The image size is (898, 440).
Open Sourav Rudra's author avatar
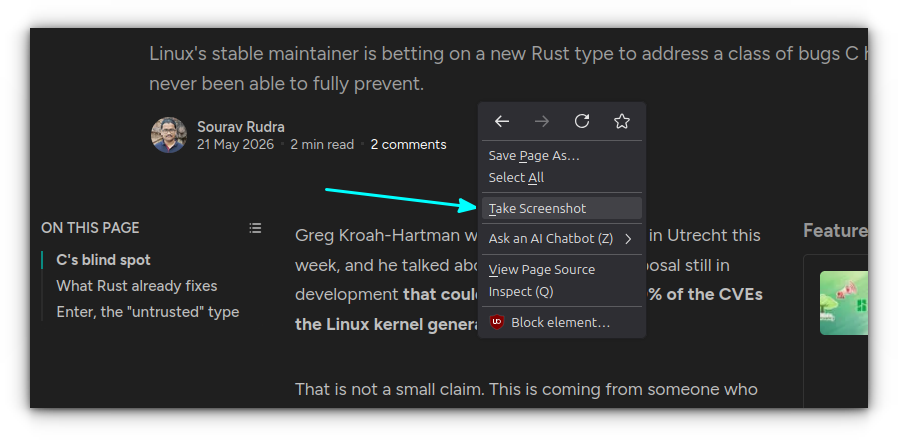coord(169,135)
